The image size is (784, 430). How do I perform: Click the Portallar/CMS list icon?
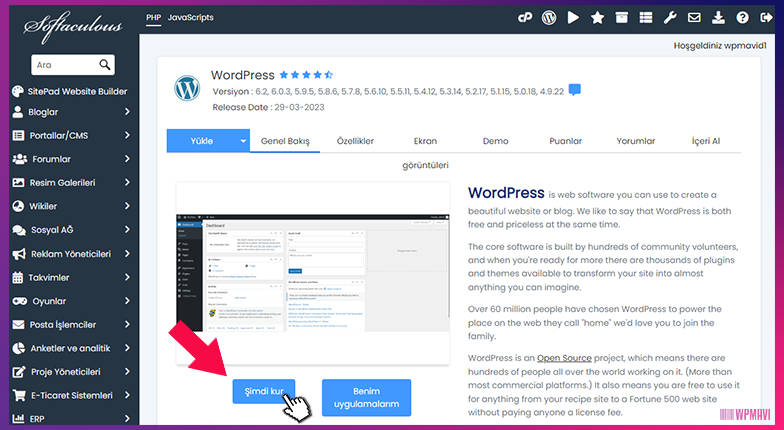click(18, 135)
